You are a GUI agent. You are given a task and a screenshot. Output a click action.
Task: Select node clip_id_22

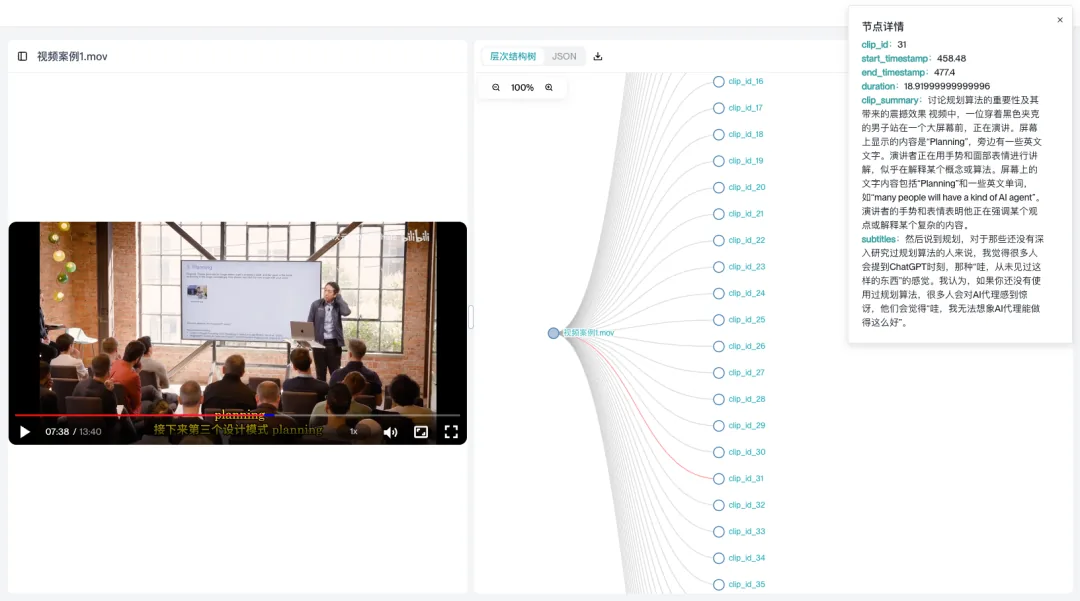pos(718,241)
